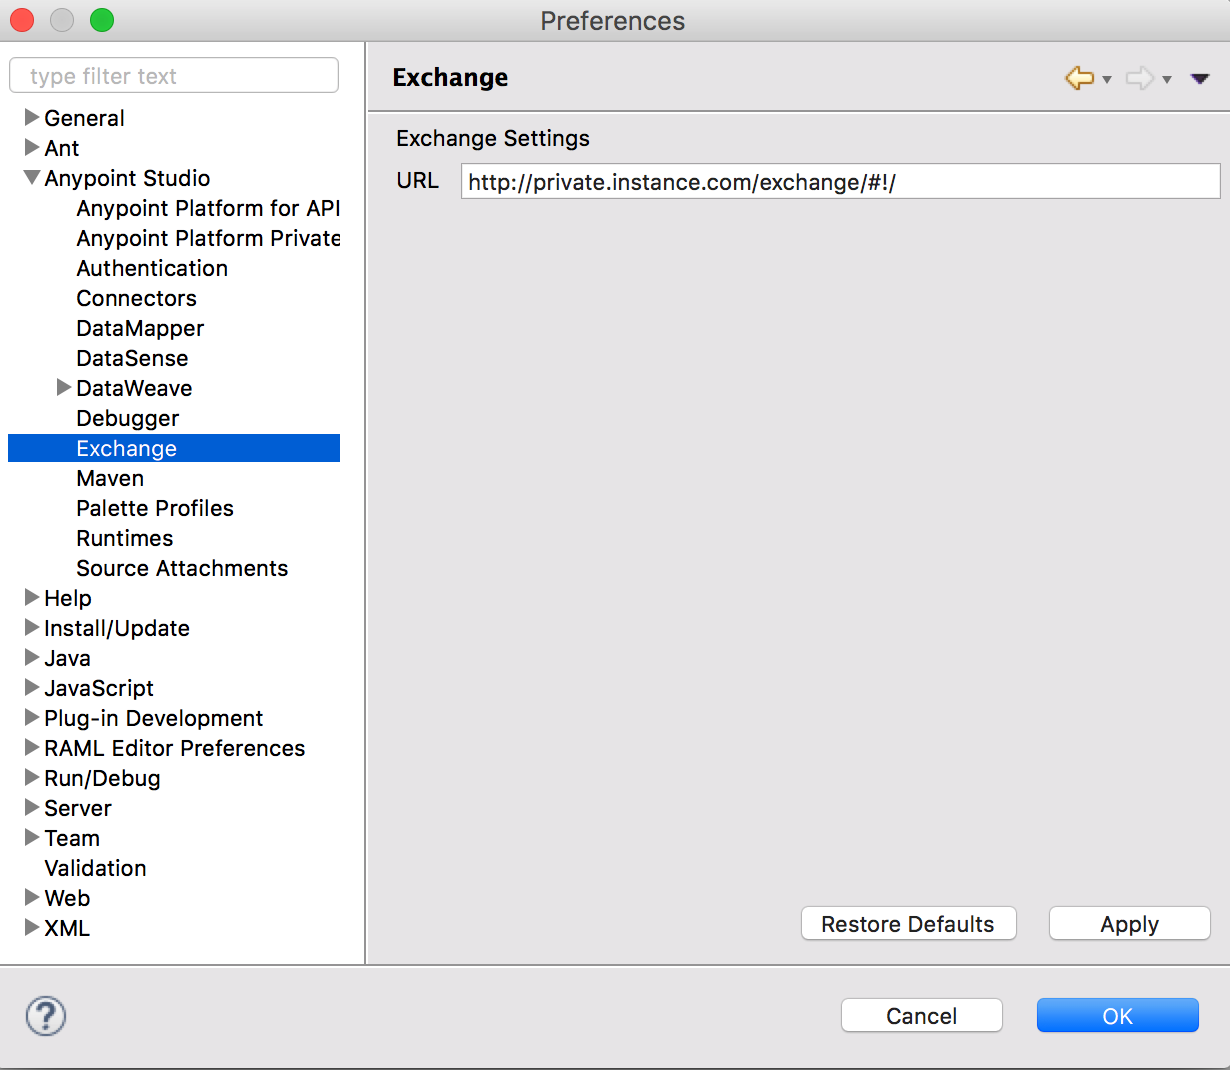Confirm changes with OK
1230x1070 pixels.
[1117, 1015]
